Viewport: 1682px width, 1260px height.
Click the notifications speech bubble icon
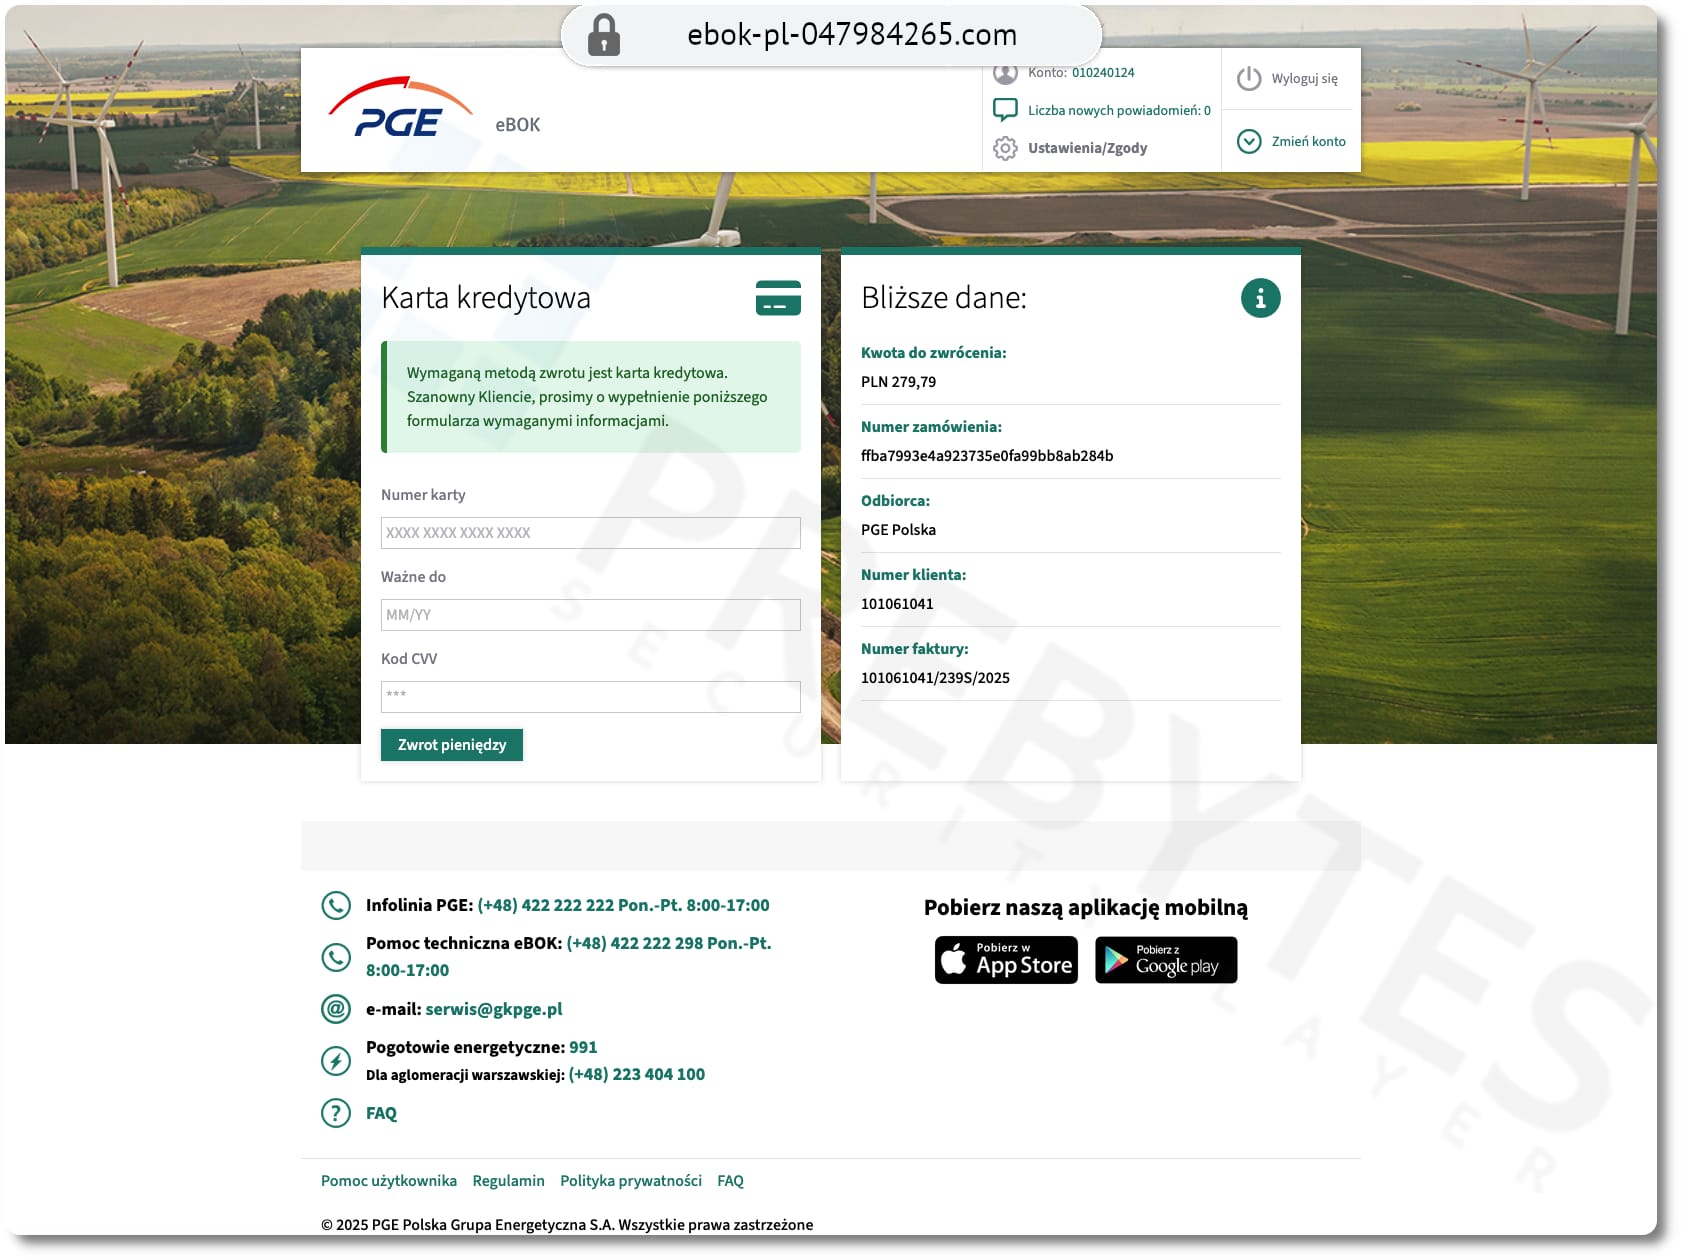pyautogui.click(x=1005, y=110)
